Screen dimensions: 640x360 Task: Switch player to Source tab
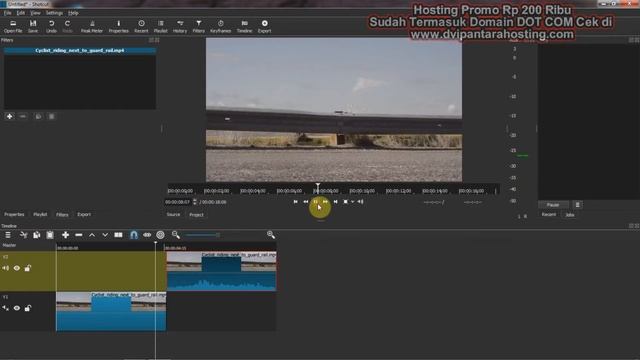(173, 214)
